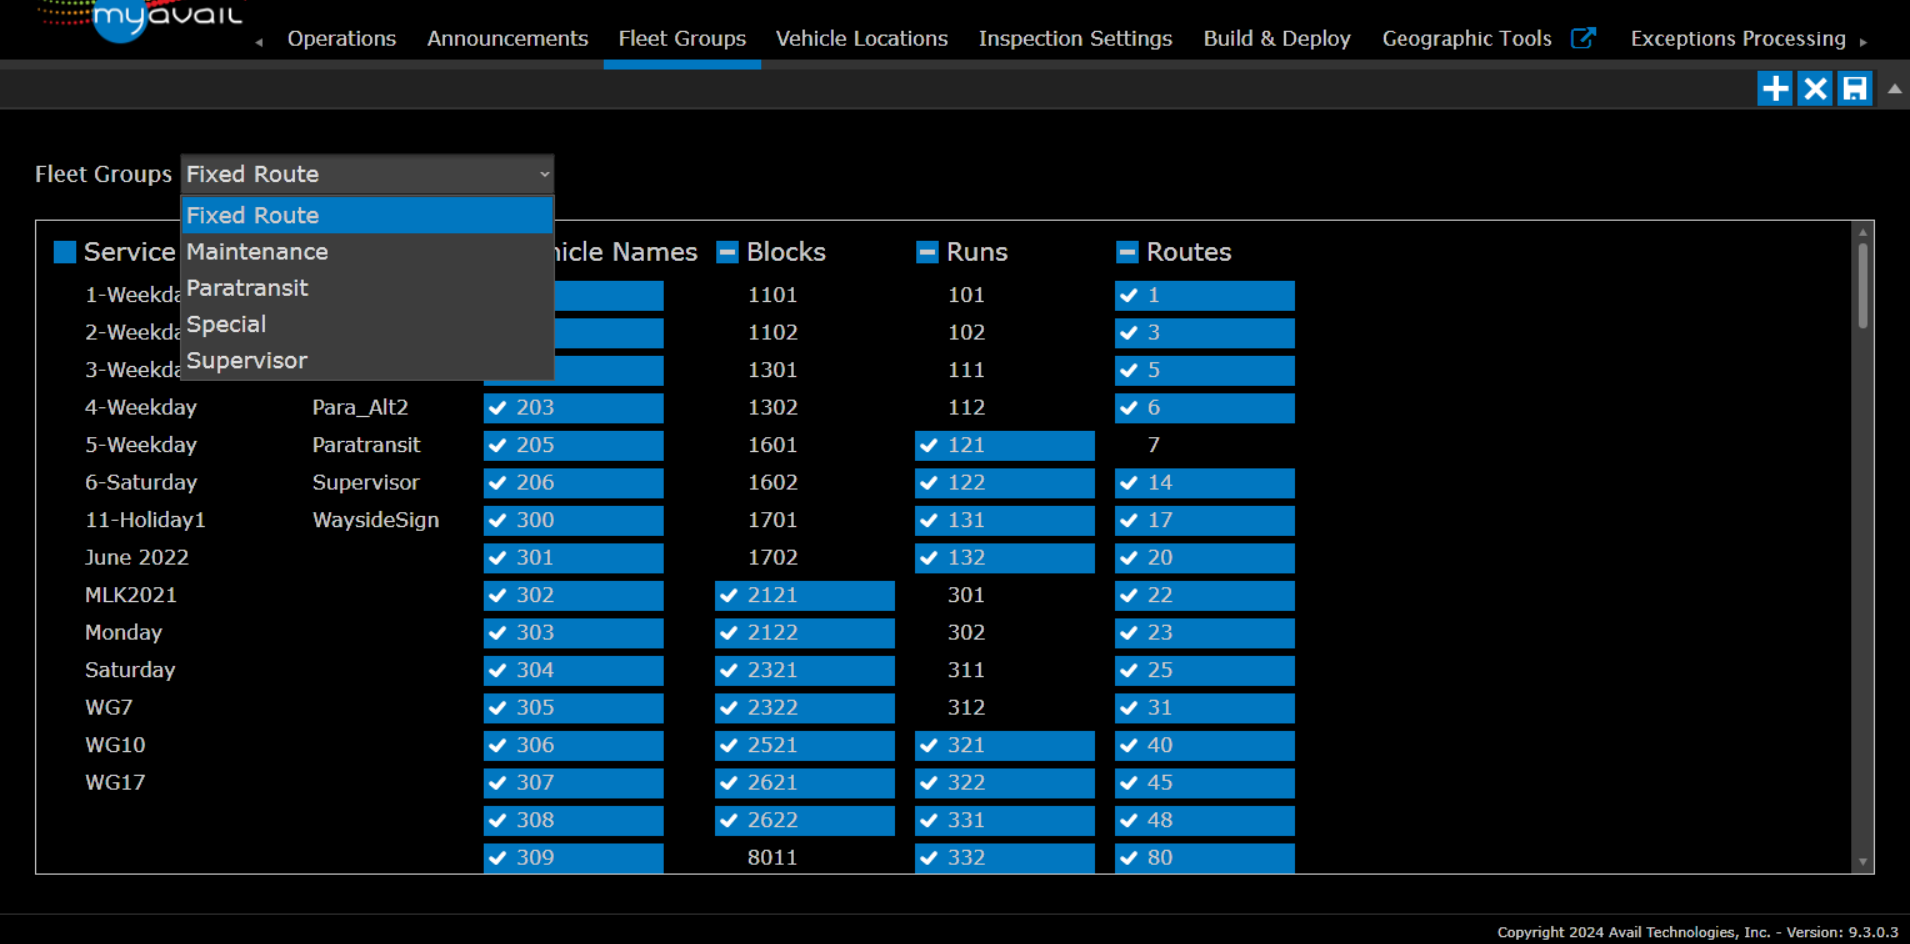Switch to Inspection Settings tab
The image size is (1910, 944).
coord(1075,38)
